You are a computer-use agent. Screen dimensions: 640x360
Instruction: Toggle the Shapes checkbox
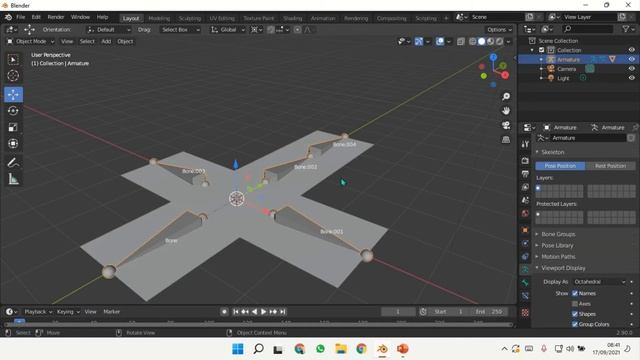coord(575,314)
